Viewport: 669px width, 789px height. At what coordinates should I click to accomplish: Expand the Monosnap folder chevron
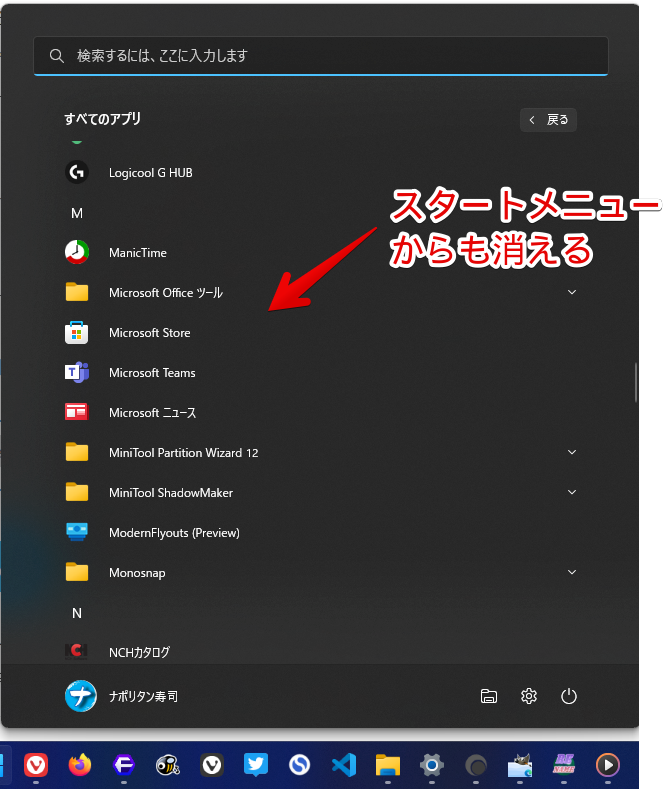click(572, 572)
